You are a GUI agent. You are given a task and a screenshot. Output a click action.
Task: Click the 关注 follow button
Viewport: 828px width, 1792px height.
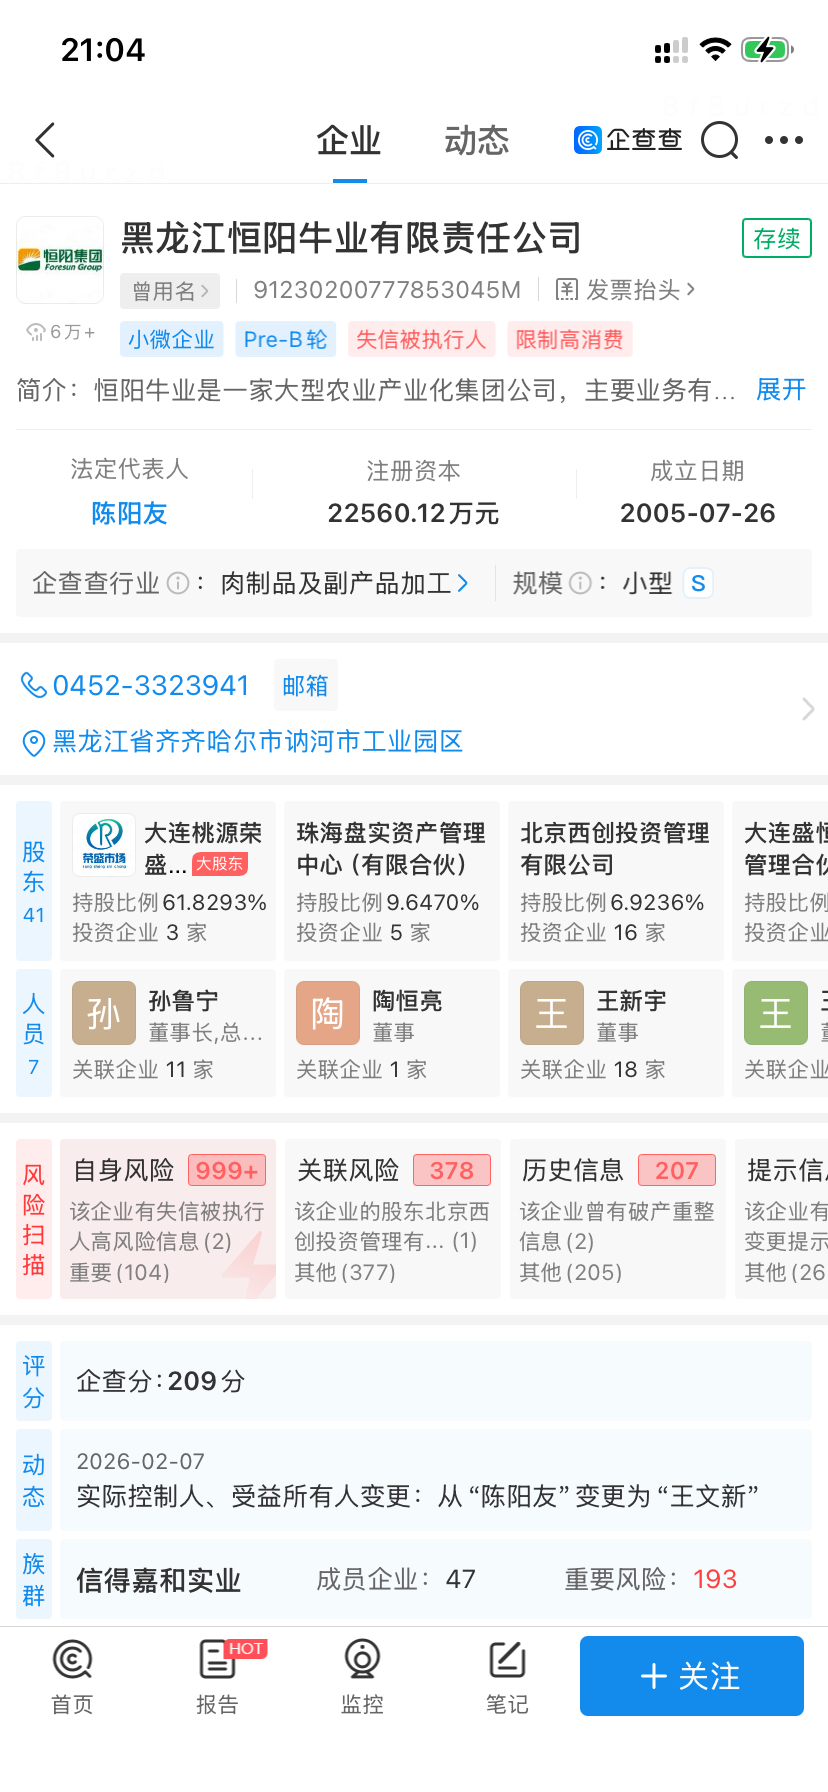click(x=692, y=1676)
